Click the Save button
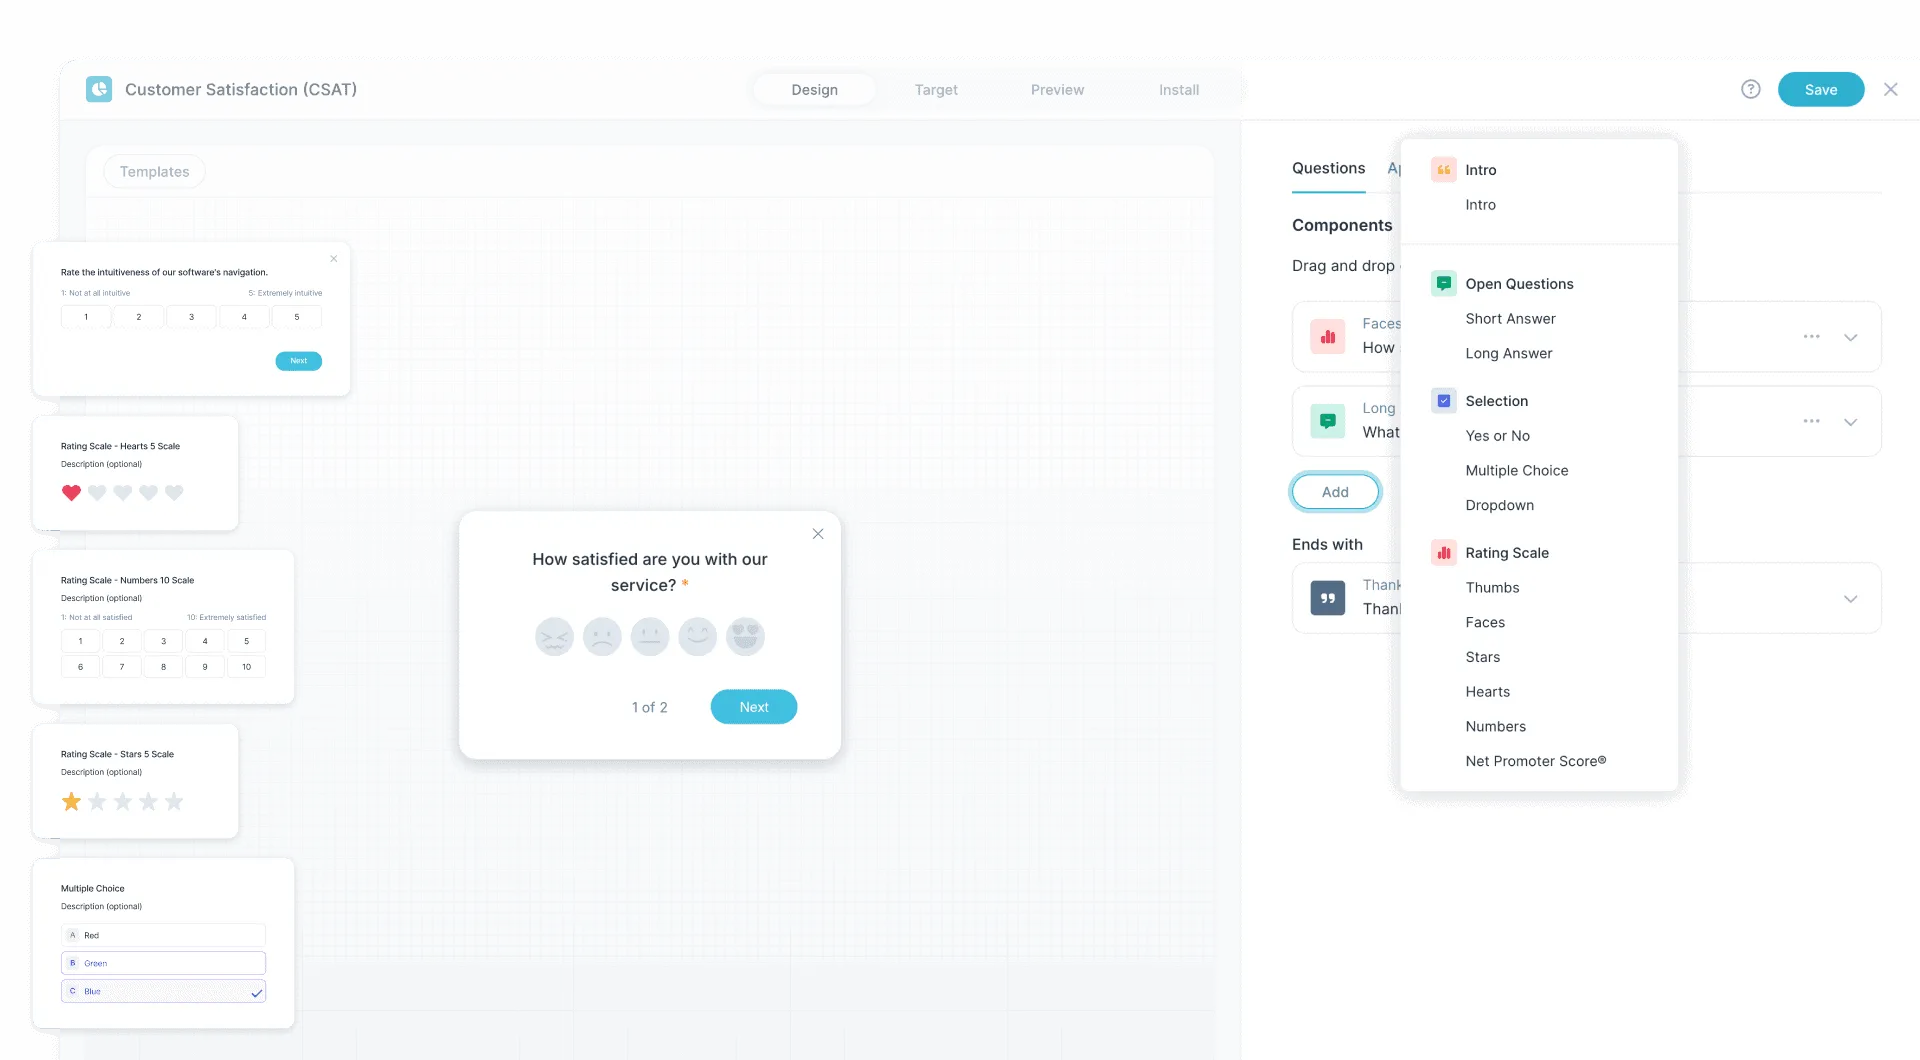Screen dimensions: 1920x1060 [x=1820, y=89]
